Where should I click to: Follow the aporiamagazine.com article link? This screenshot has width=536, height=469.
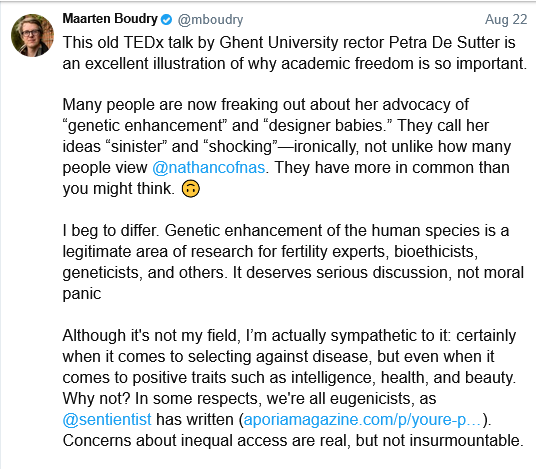(x=362, y=420)
